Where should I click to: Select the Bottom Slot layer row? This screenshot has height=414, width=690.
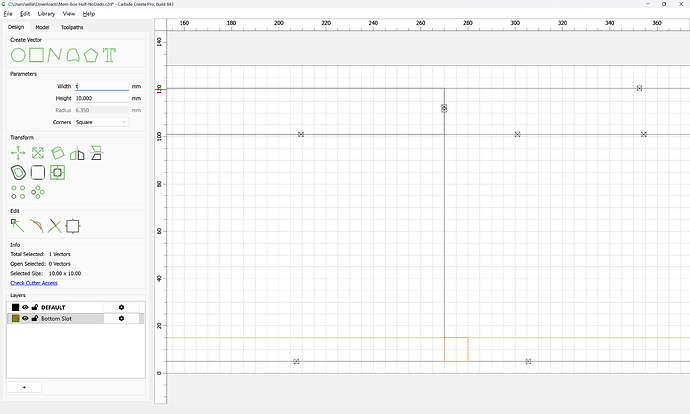76,318
